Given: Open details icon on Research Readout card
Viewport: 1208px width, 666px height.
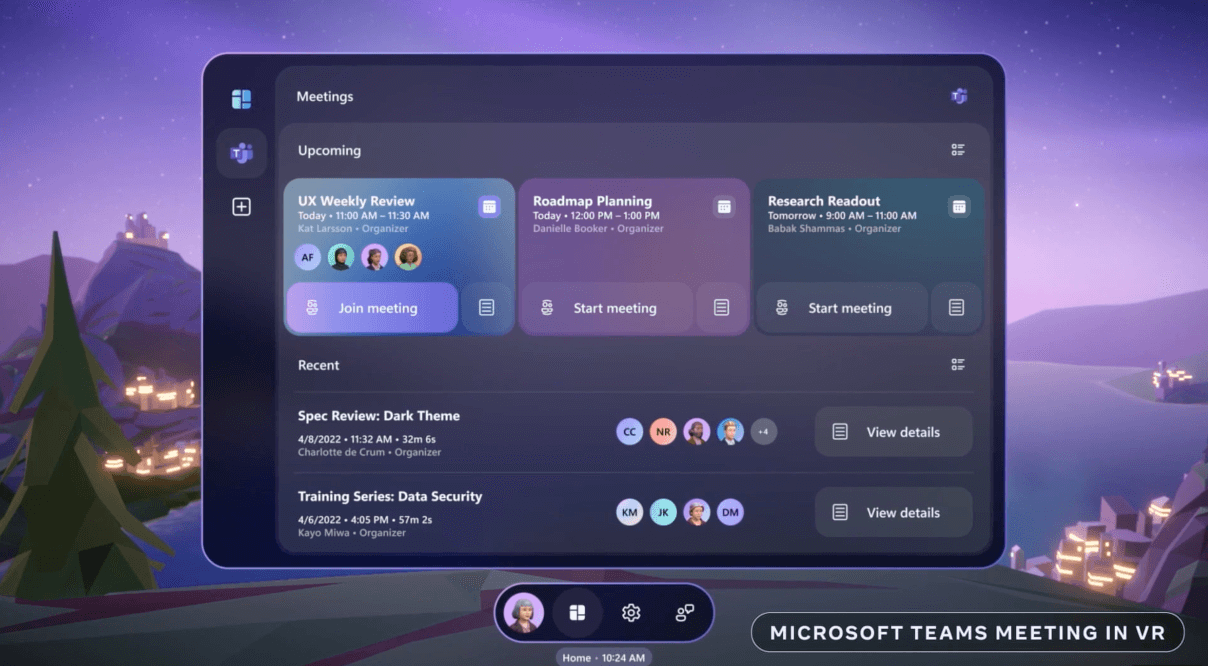Looking at the screenshot, I should 956,307.
